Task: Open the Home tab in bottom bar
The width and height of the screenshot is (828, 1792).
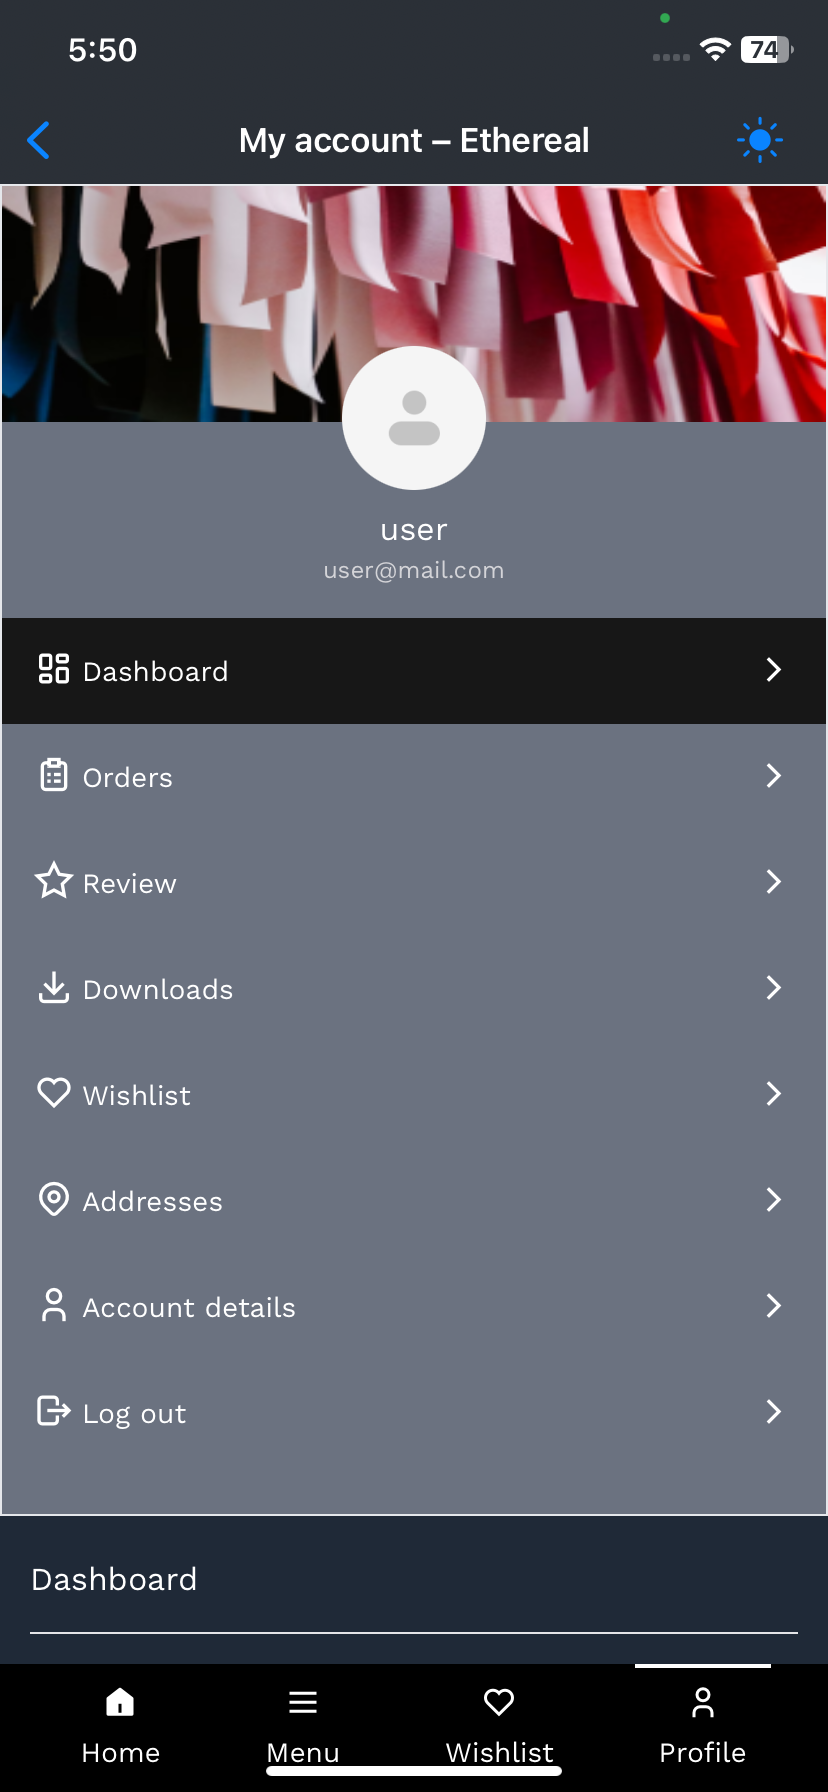Action: pos(121,1727)
